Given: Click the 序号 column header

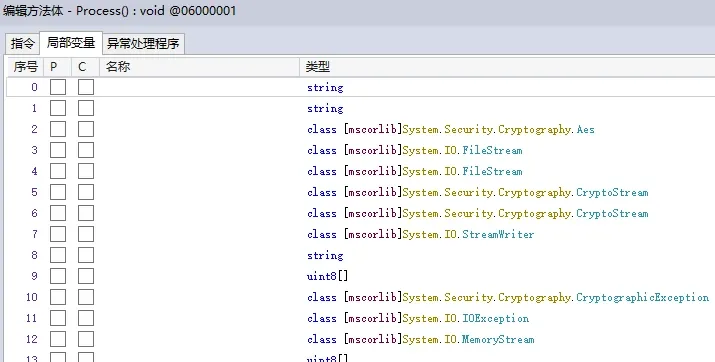Looking at the screenshot, I should pyautogui.click(x=25, y=67).
